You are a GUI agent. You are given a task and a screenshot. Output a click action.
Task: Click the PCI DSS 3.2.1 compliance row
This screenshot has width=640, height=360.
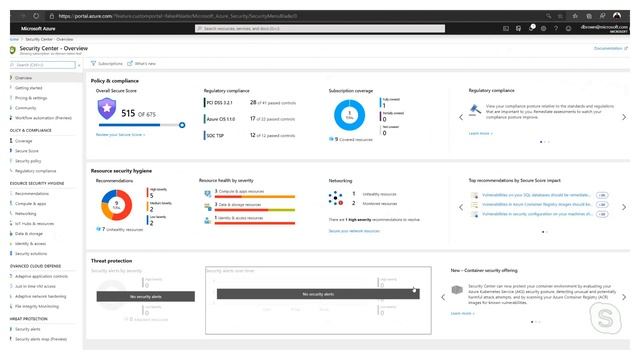250,103
